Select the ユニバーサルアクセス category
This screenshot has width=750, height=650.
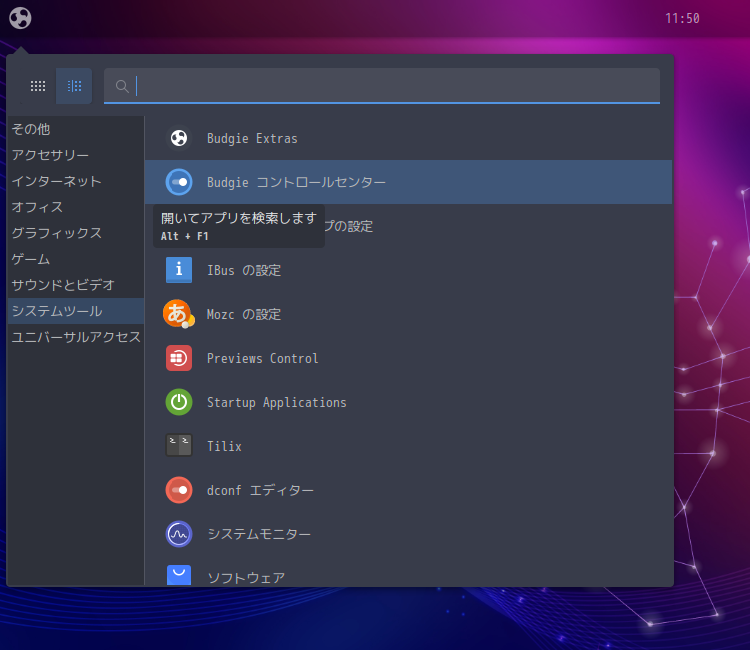[76, 337]
